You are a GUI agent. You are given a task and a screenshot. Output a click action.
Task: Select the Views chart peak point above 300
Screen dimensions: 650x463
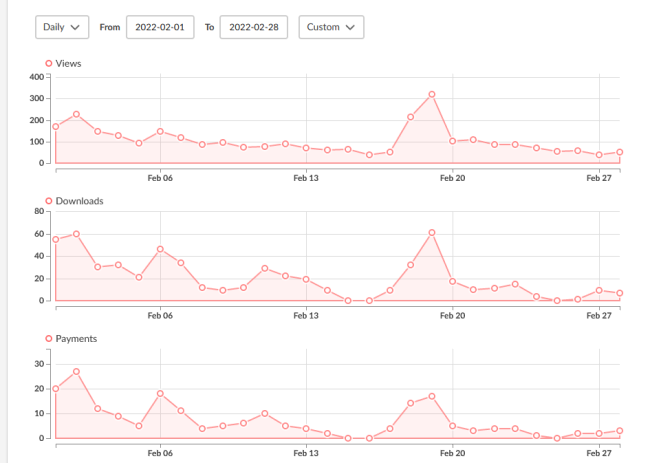pos(432,95)
